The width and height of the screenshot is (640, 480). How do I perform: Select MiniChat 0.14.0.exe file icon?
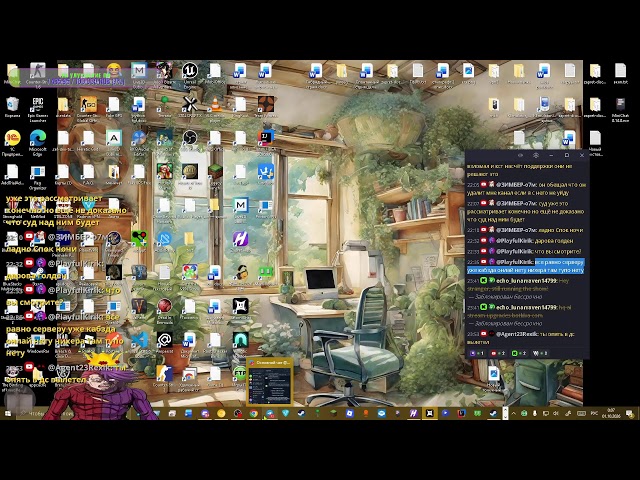click(620, 108)
